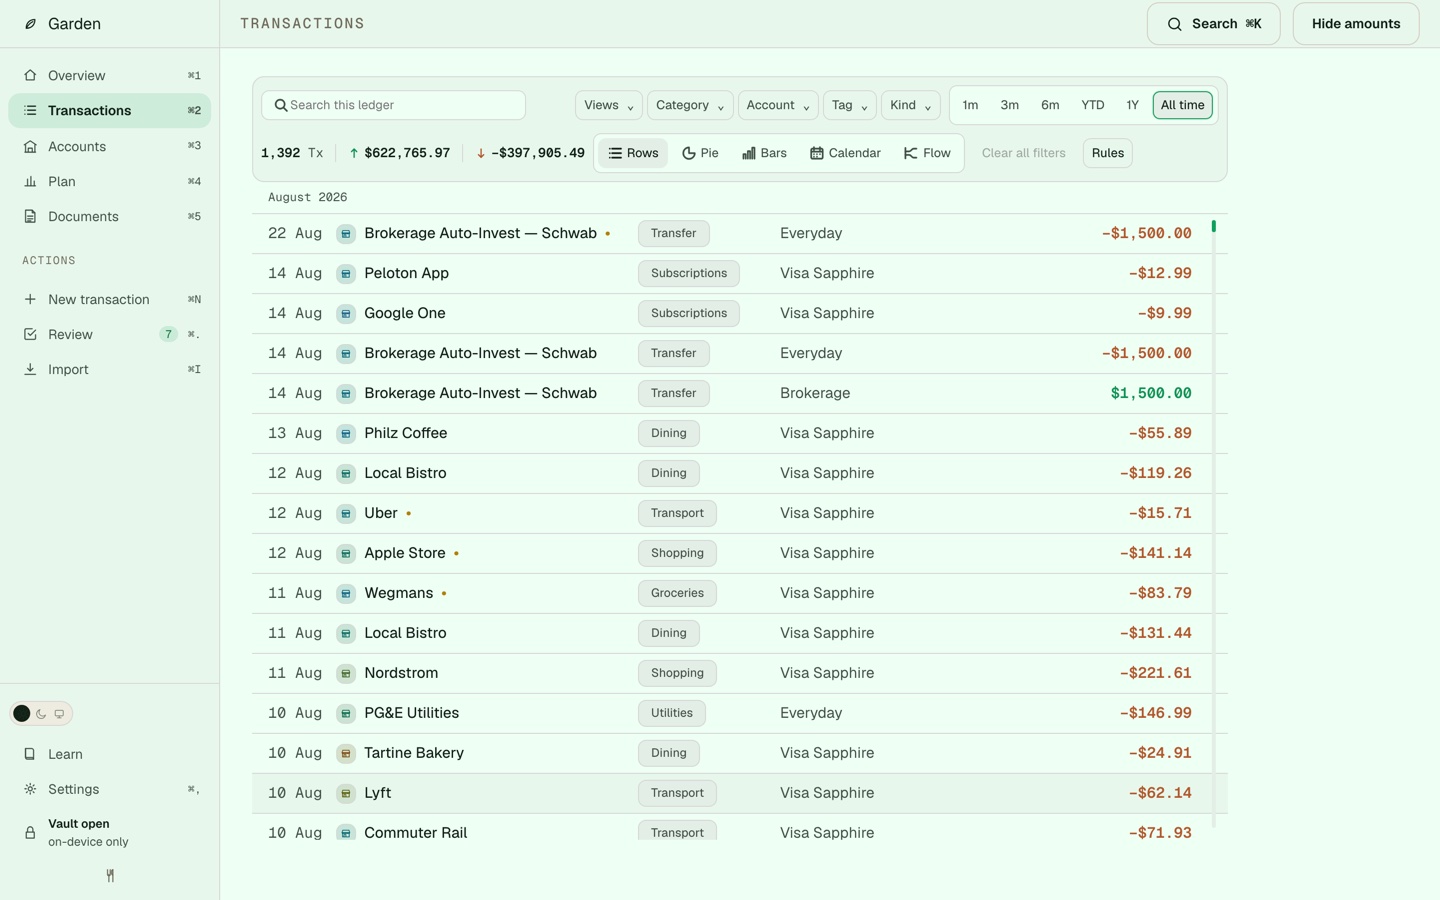Click the 1,392 Tx count
Viewport: 1440px width, 900px height.
pyautogui.click(x=292, y=153)
